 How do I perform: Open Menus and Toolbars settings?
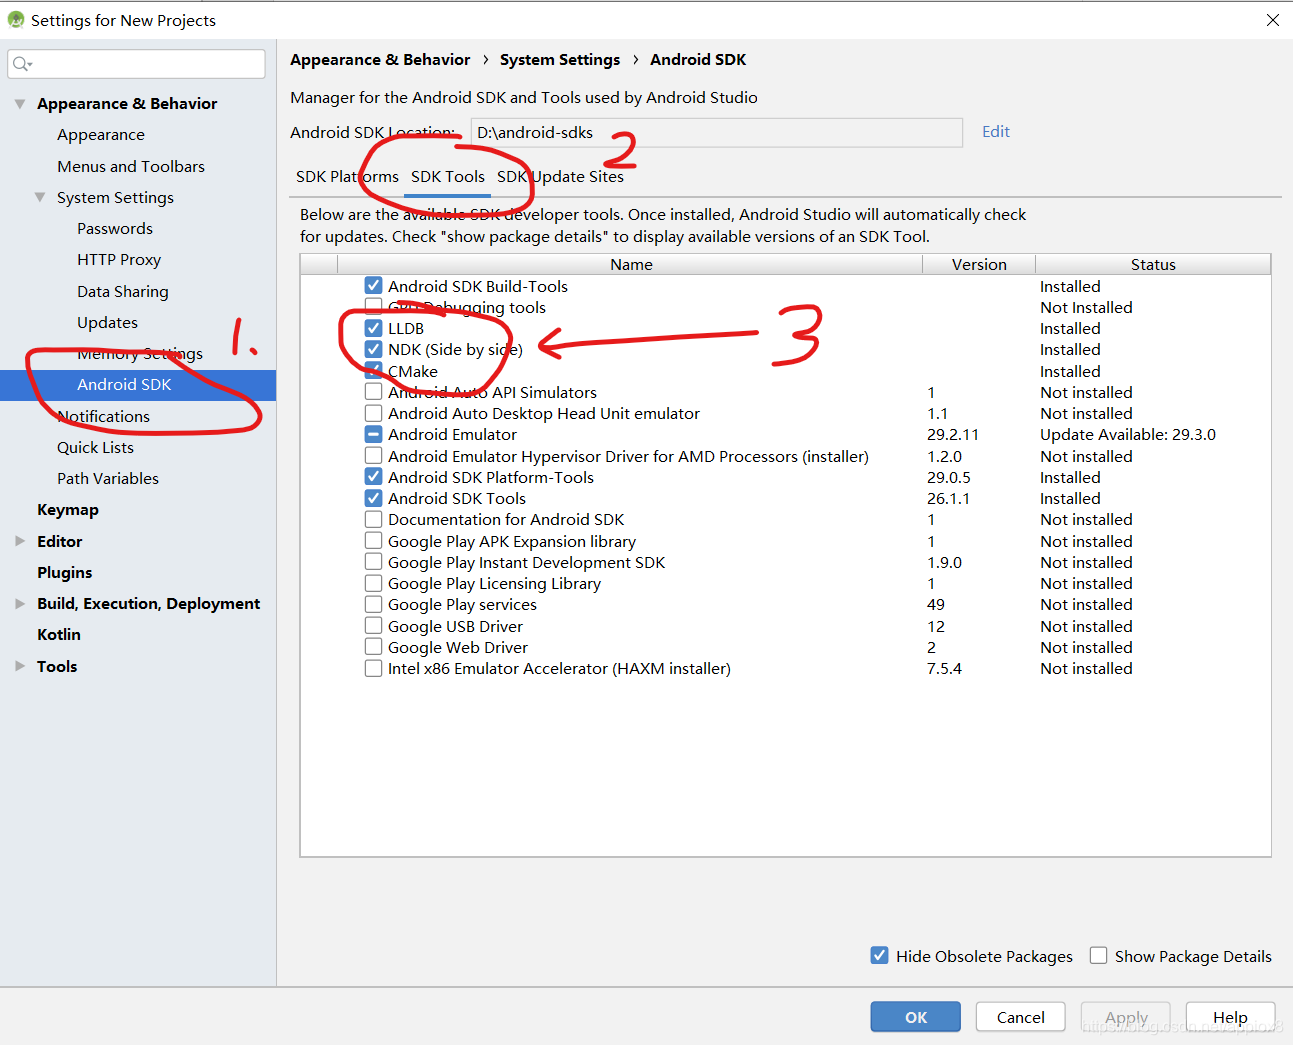(131, 166)
